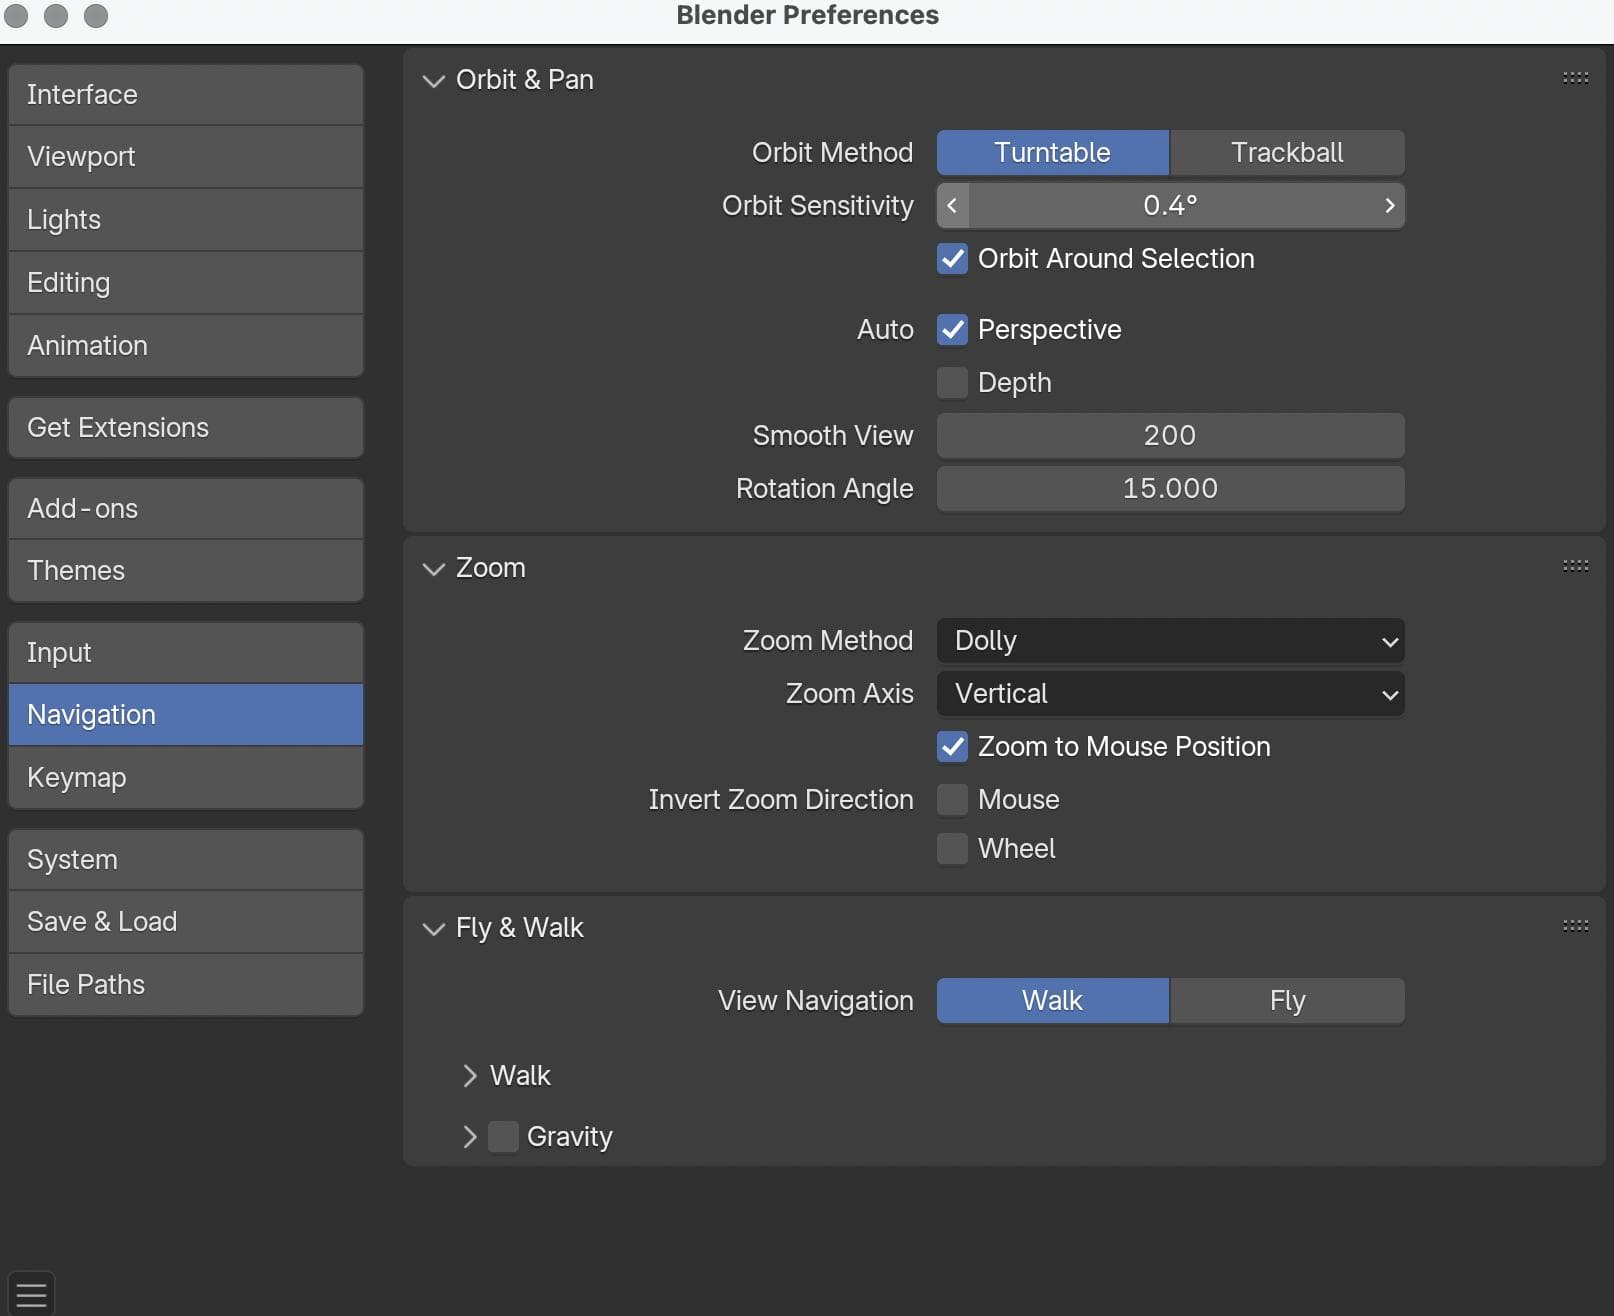This screenshot has height=1316, width=1614.
Task: Grab the Fly & Walk panel drag handle
Action: tap(1575, 926)
